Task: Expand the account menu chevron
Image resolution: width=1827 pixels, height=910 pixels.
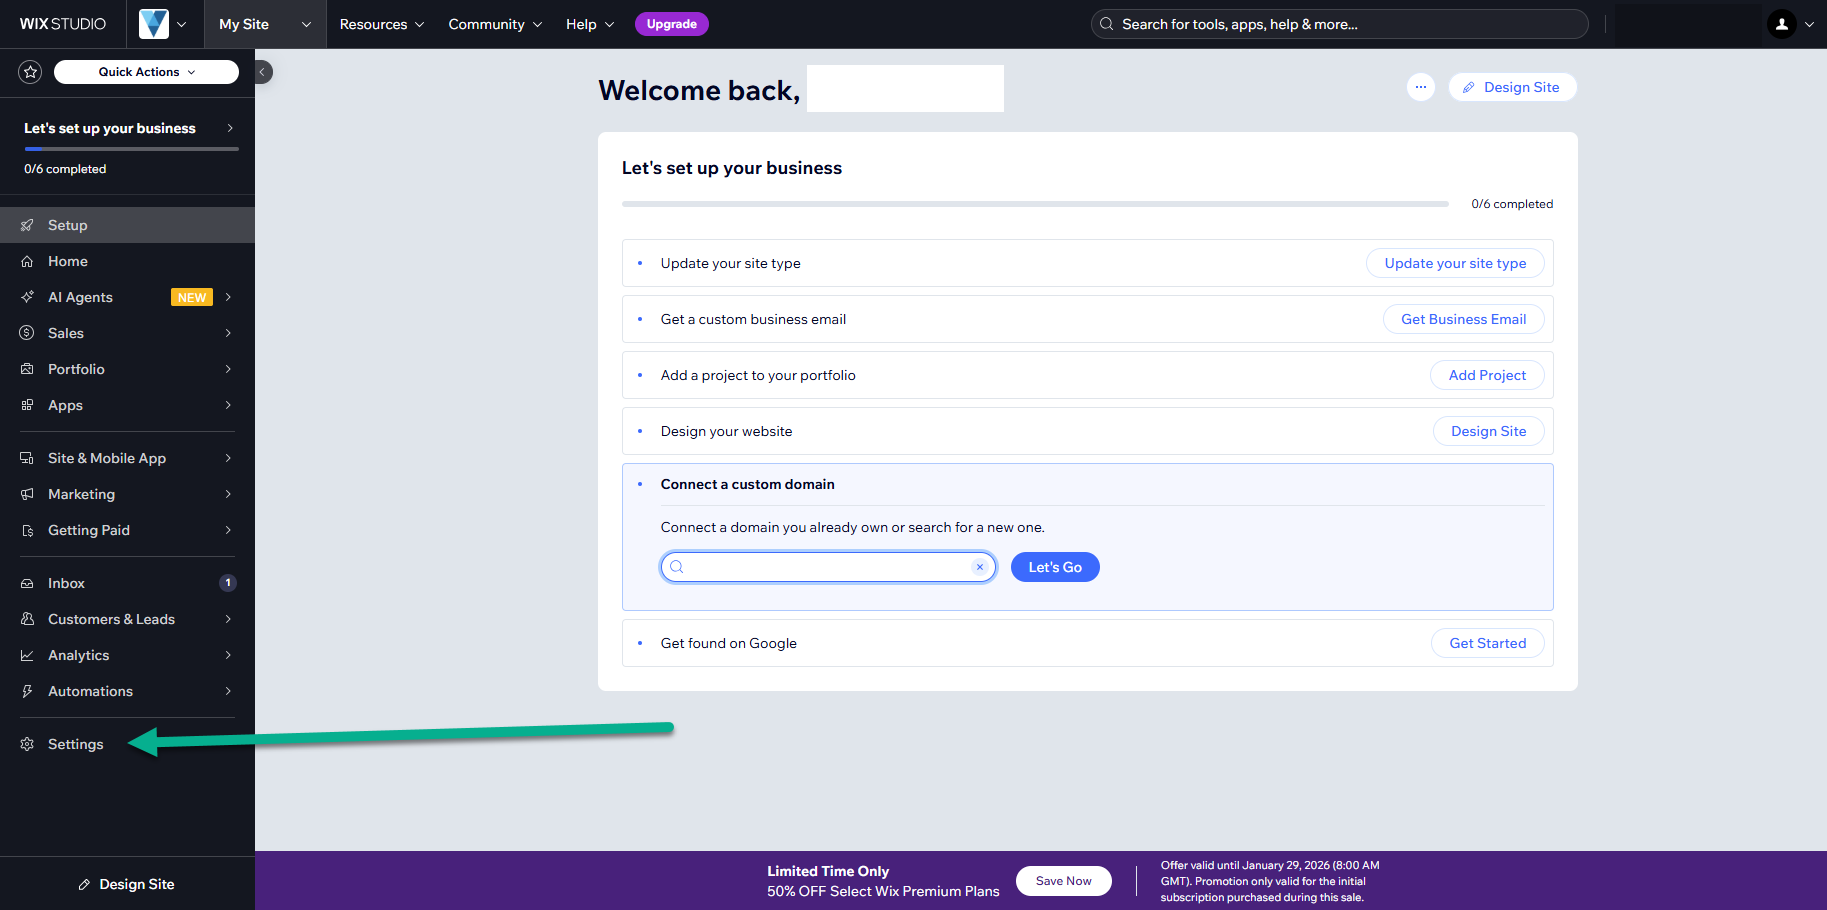Action: click(1809, 24)
